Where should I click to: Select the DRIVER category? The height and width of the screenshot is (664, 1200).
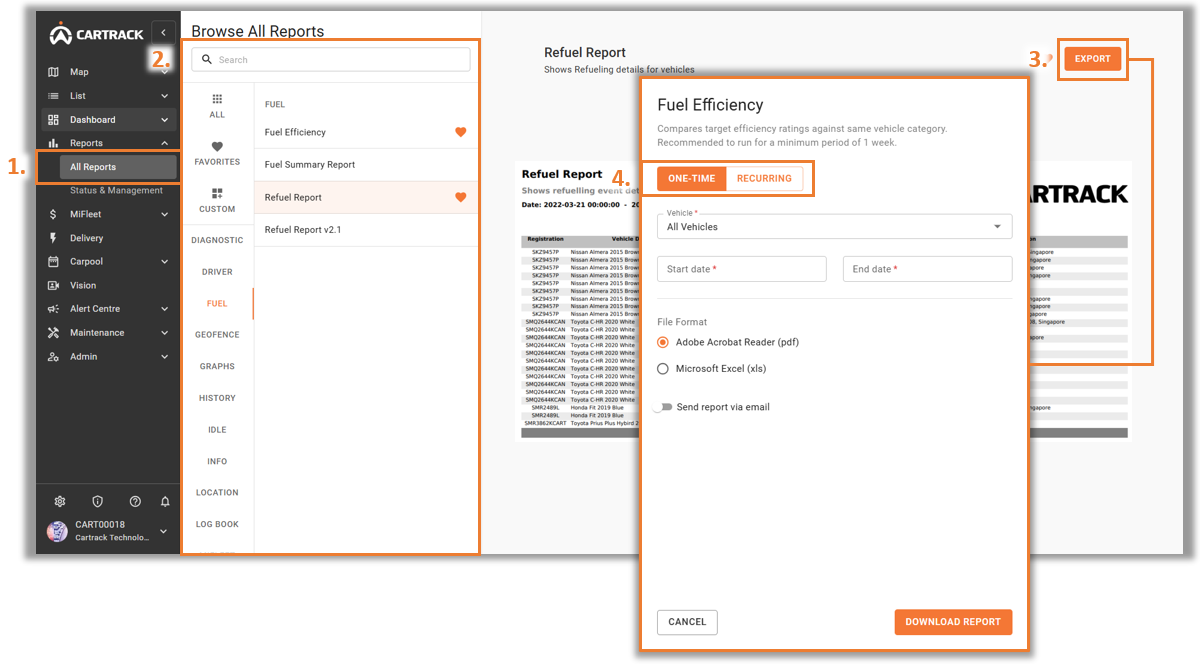[217, 272]
